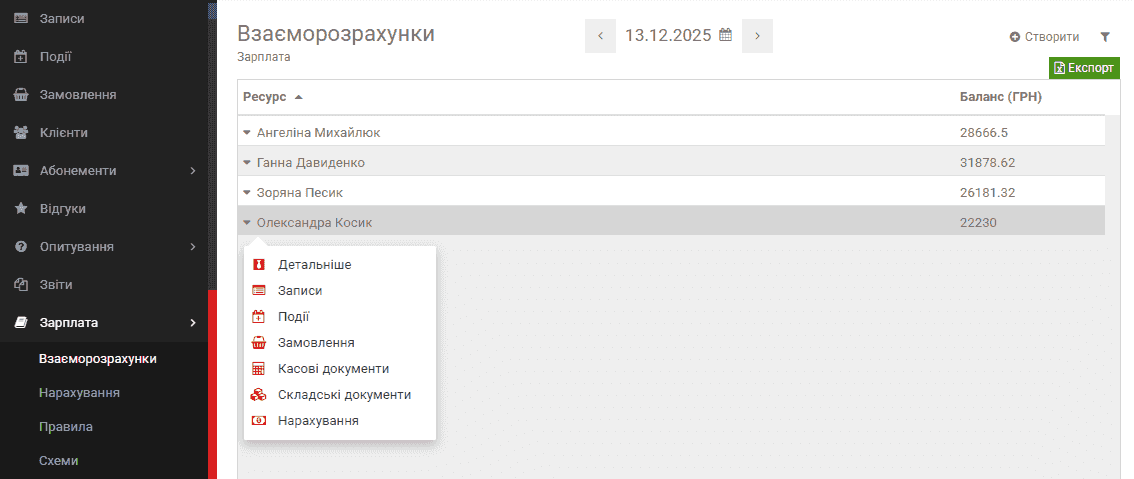Expand the Ангеліна Михайлюк row arrow
Screen dimensions: 1134x479
coord(247,132)
